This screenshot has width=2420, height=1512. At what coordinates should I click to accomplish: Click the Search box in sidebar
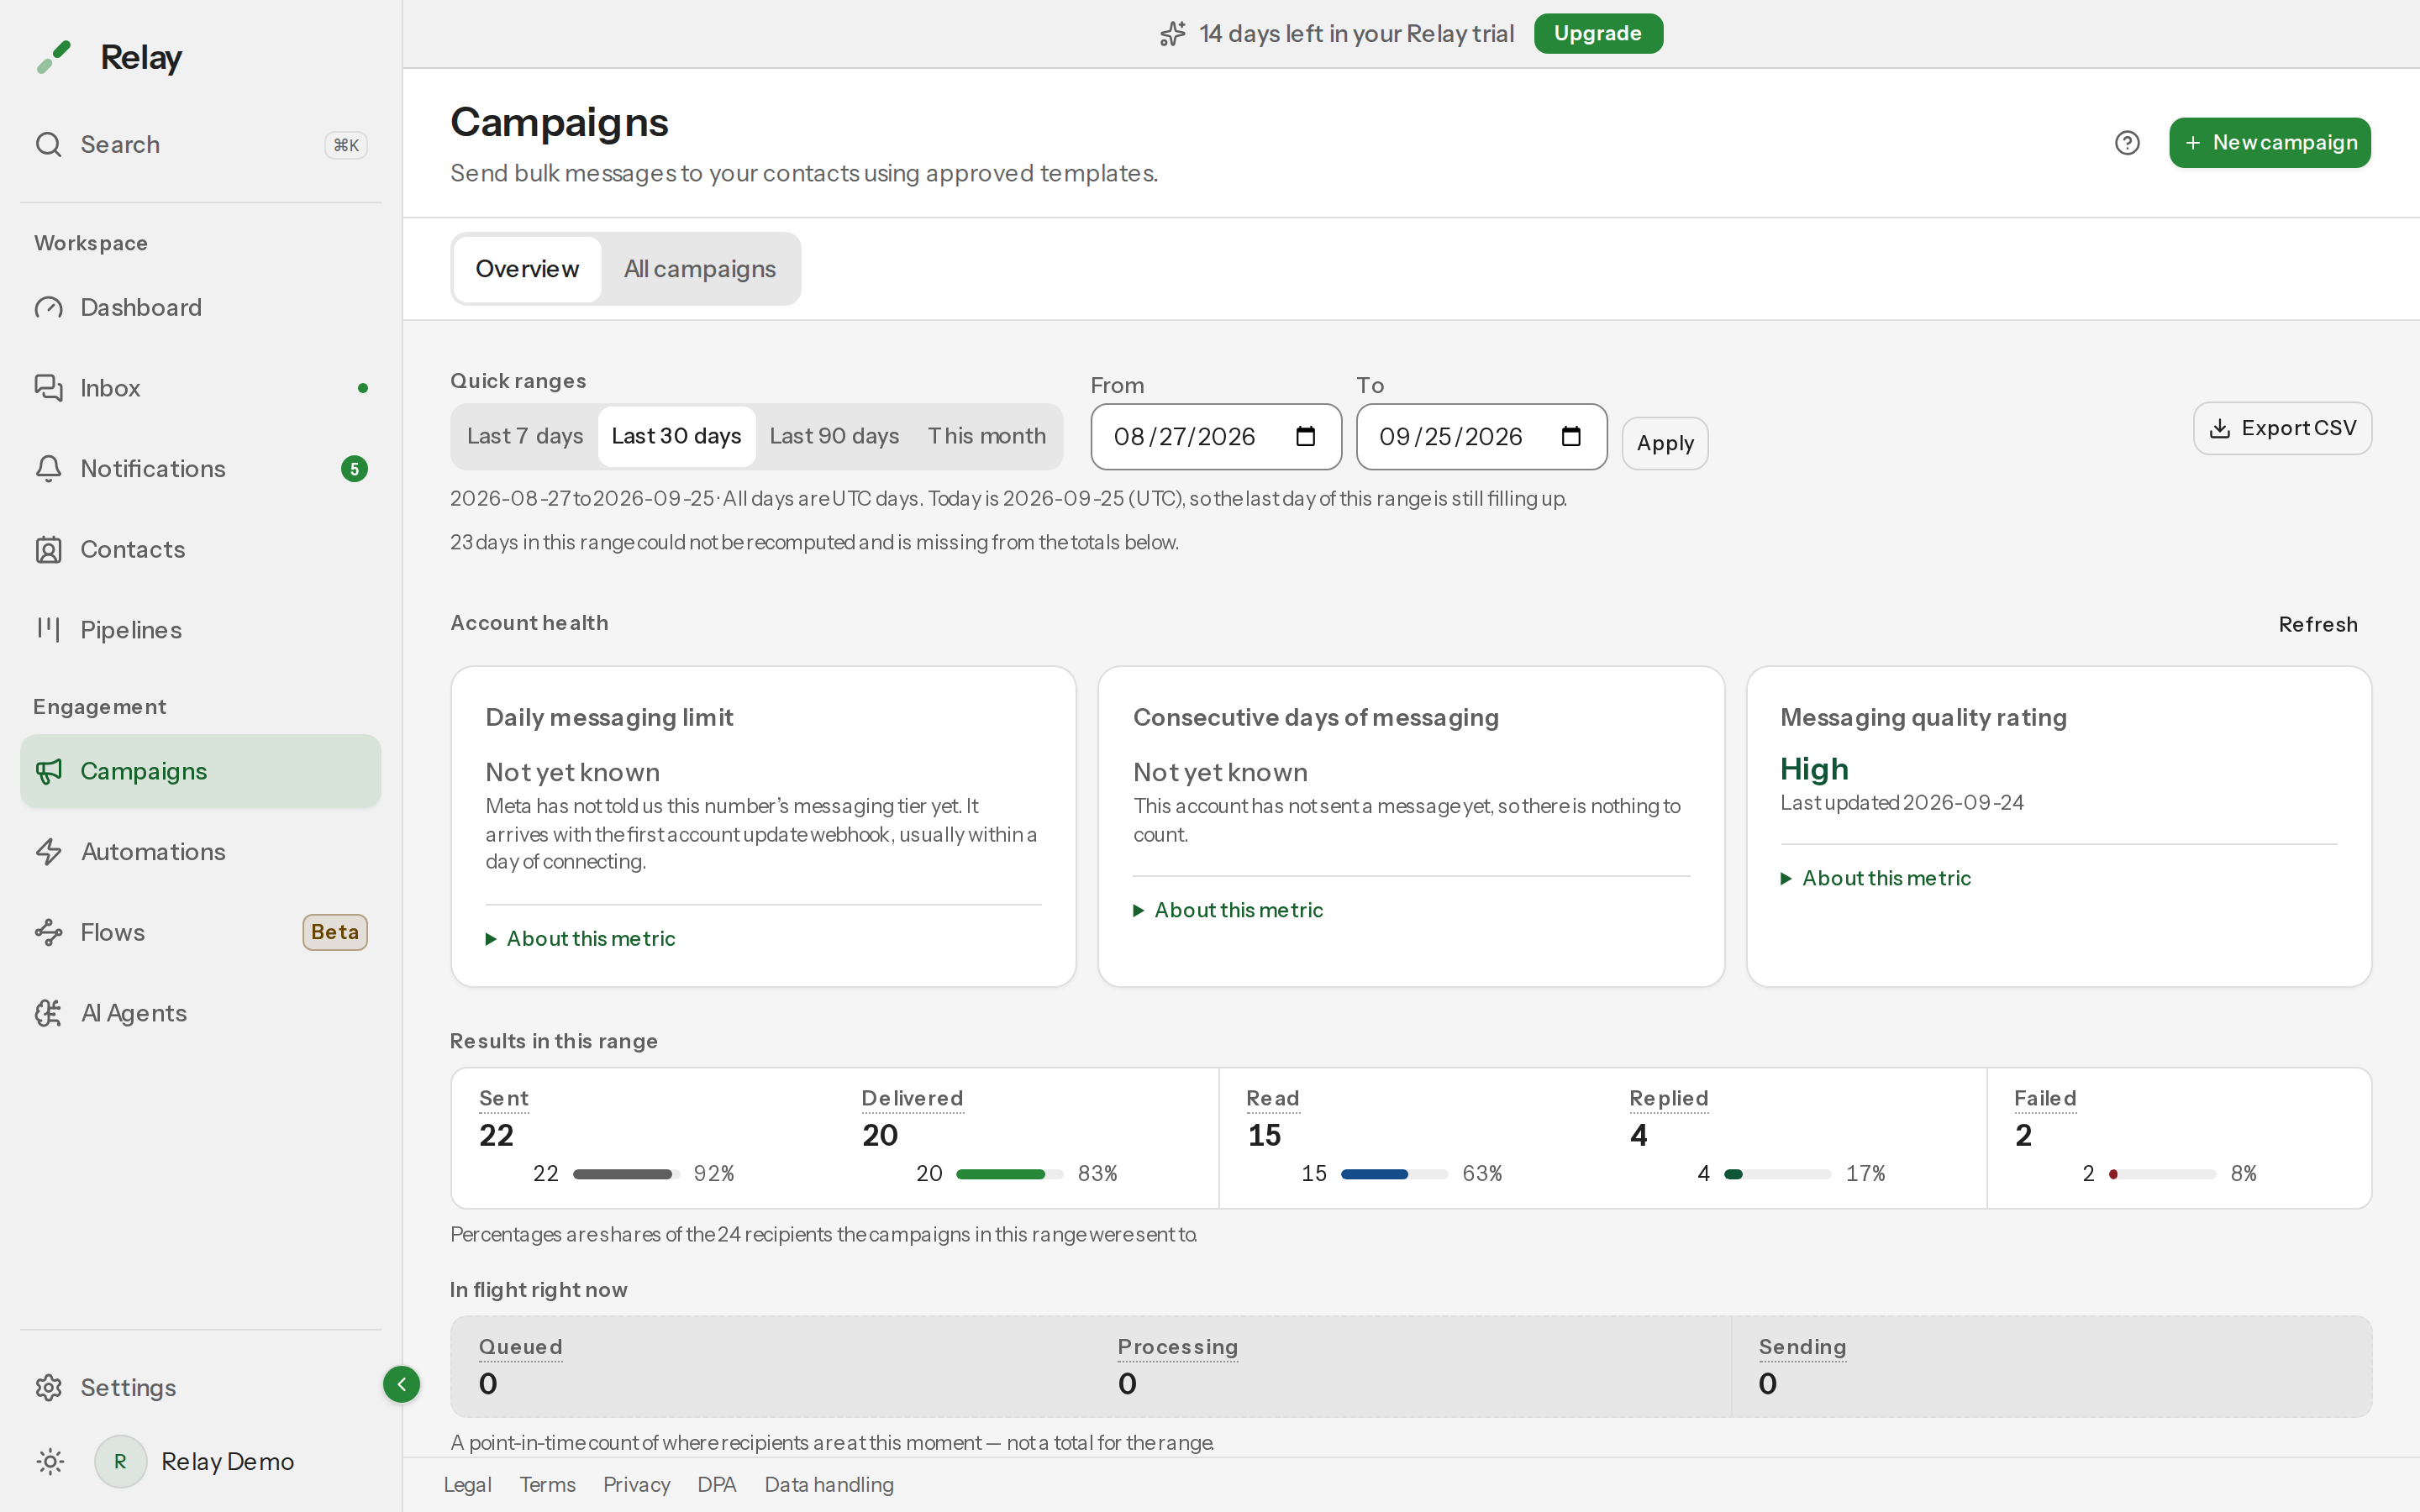coord(200,144)
